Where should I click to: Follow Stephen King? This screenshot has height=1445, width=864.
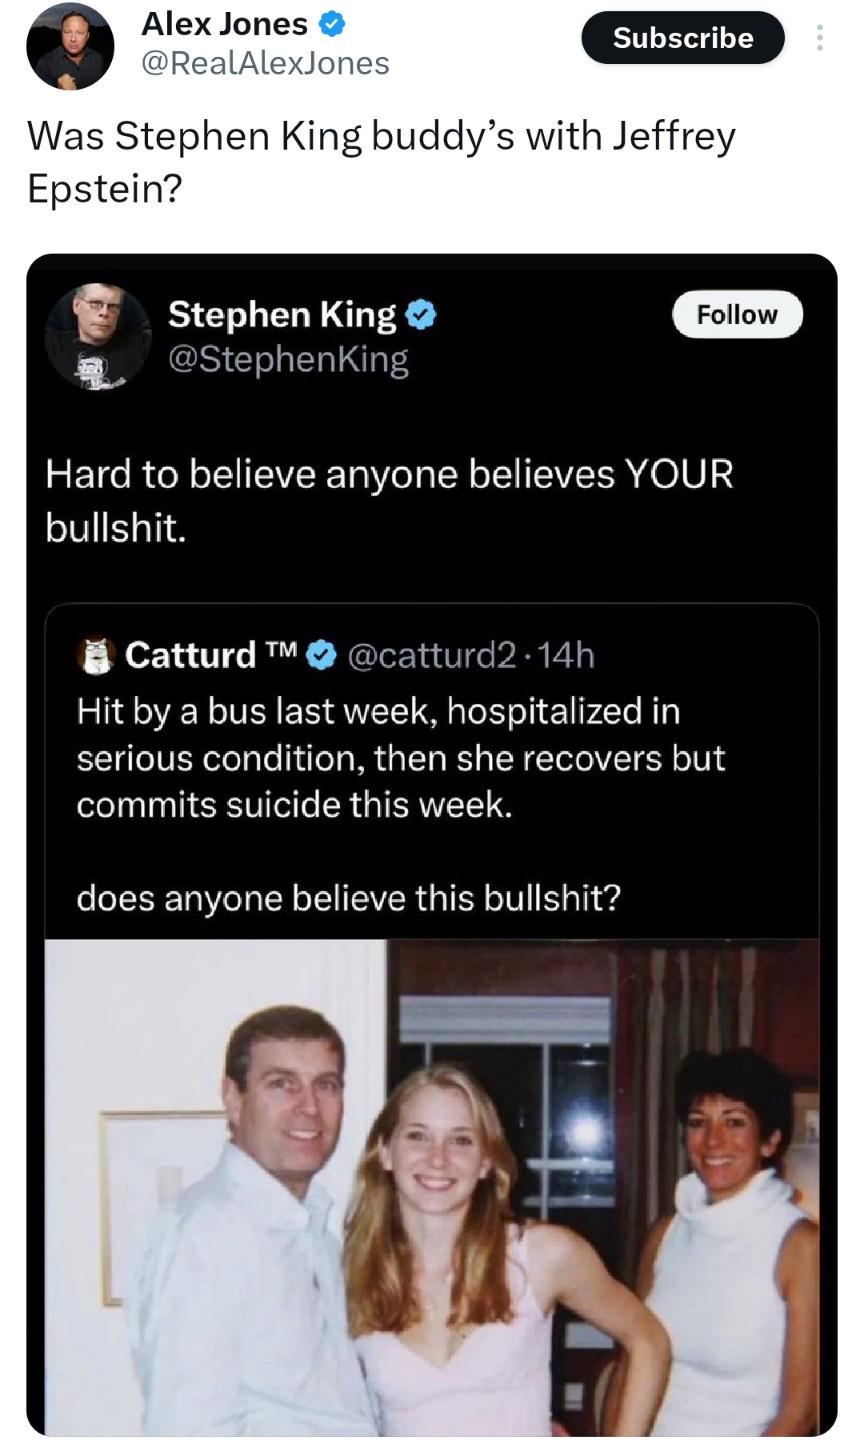click(737, 314)
